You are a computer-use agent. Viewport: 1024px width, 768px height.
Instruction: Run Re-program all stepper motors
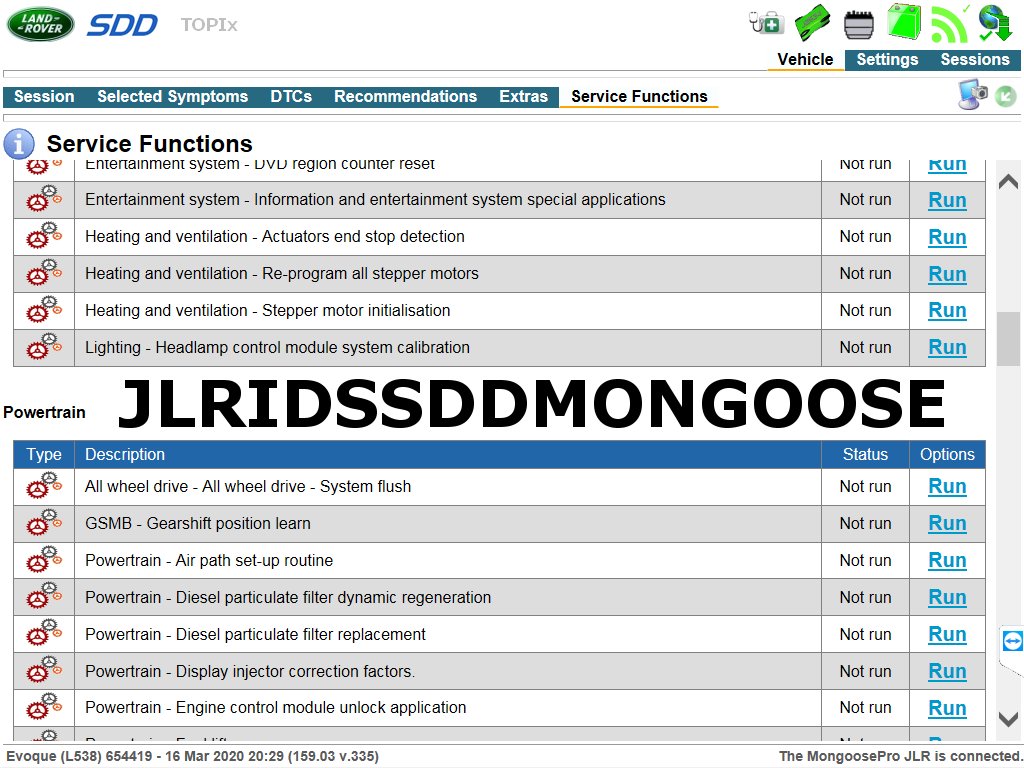click(947, 274)
